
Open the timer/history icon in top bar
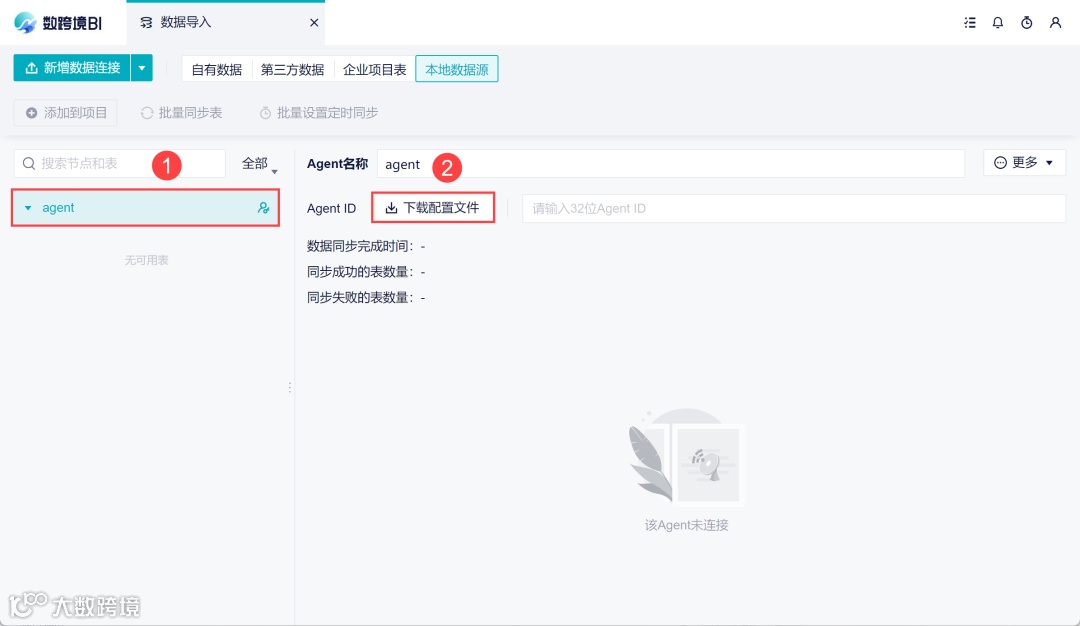(1026, 22)
